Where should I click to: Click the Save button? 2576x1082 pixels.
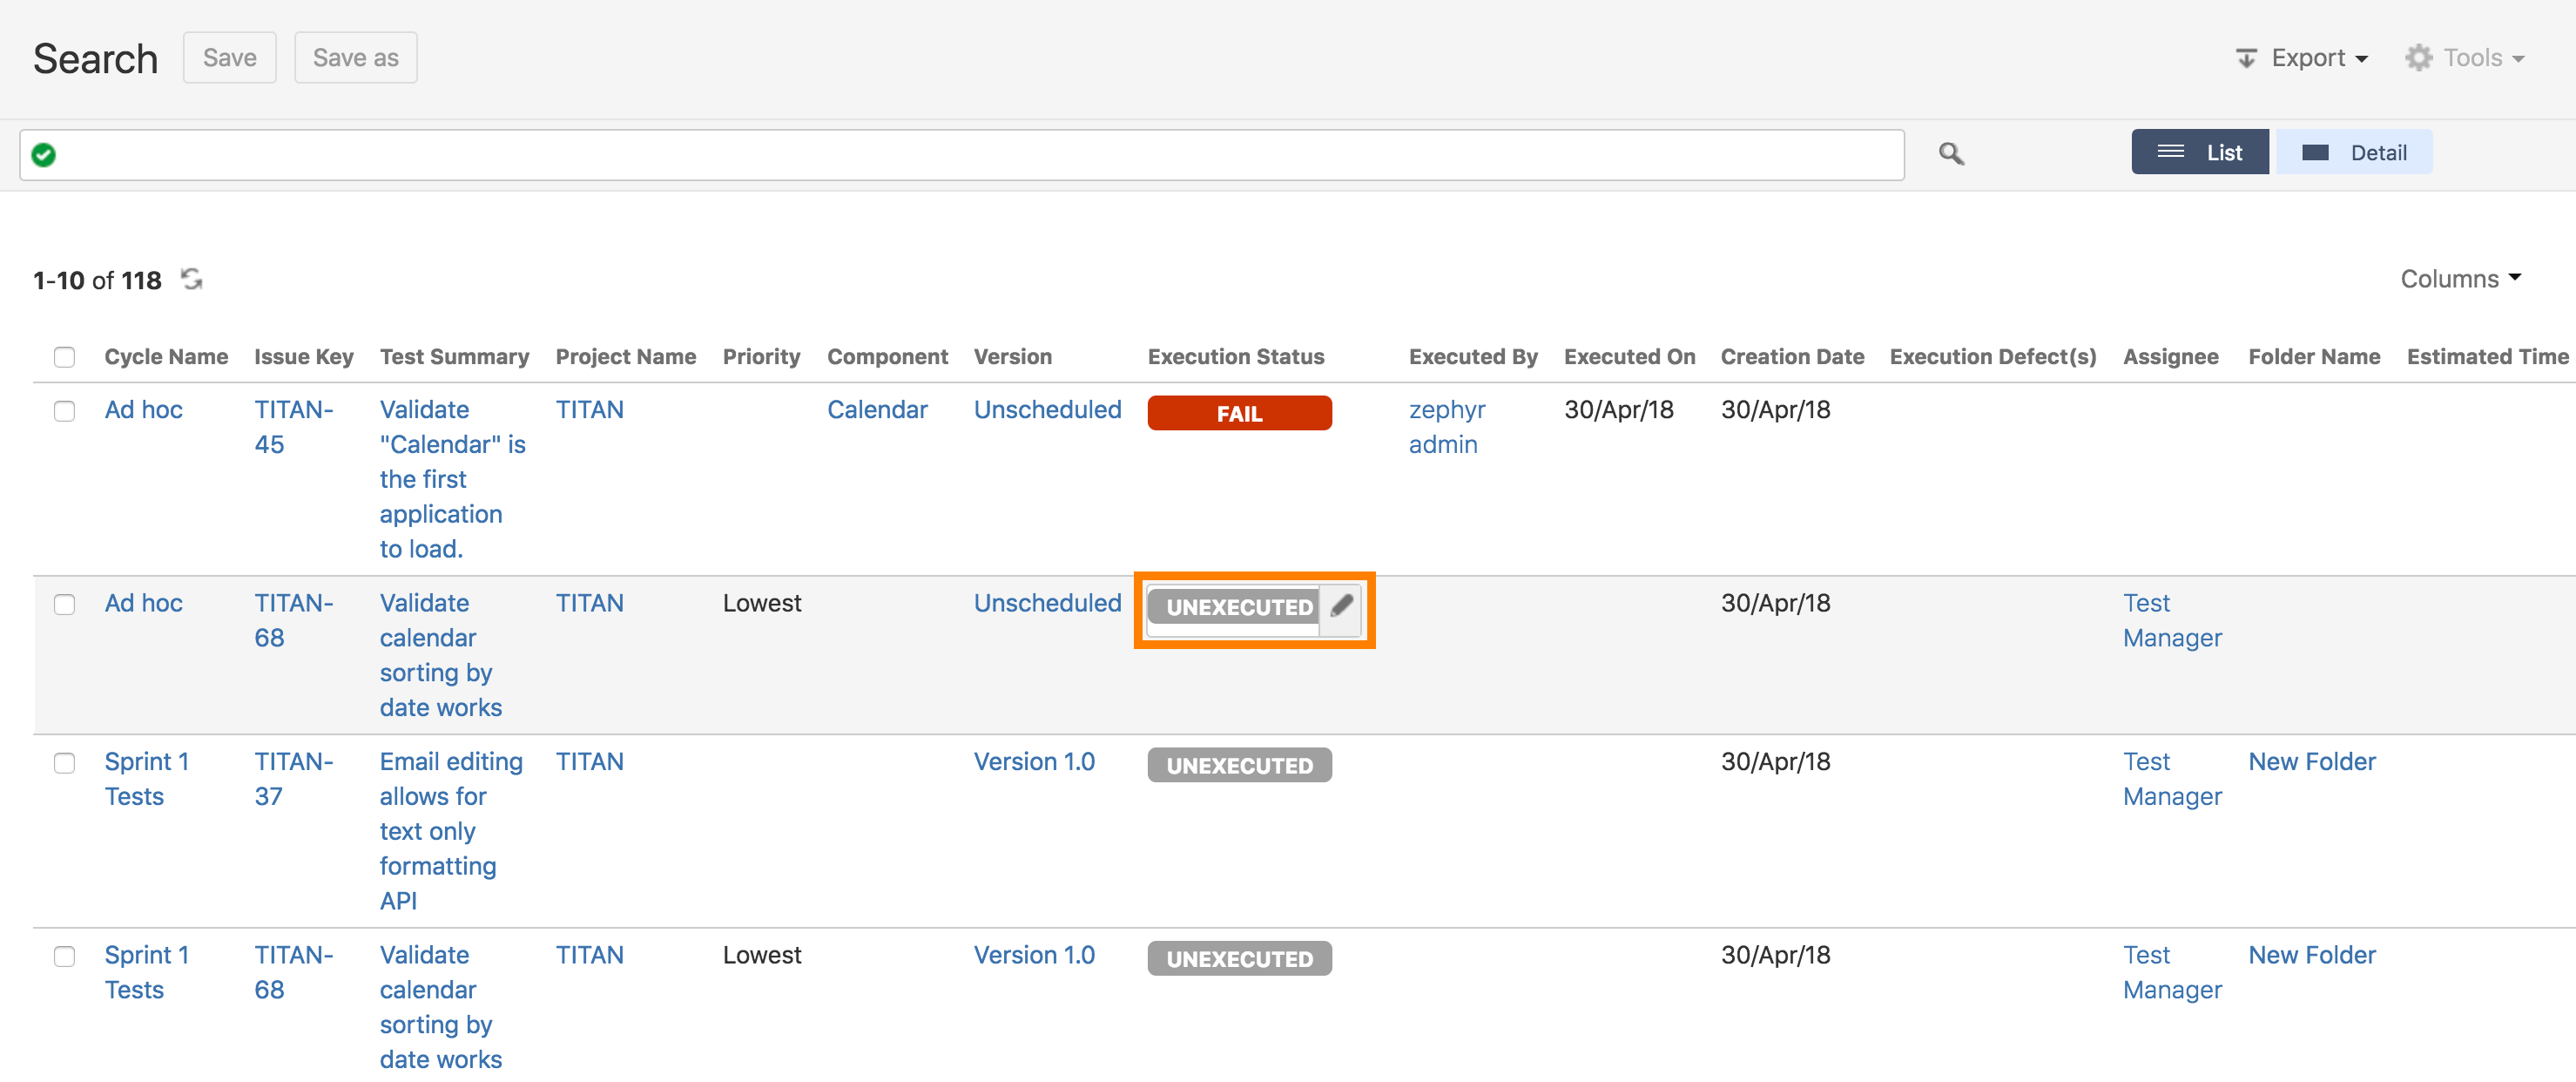[228, 59]
